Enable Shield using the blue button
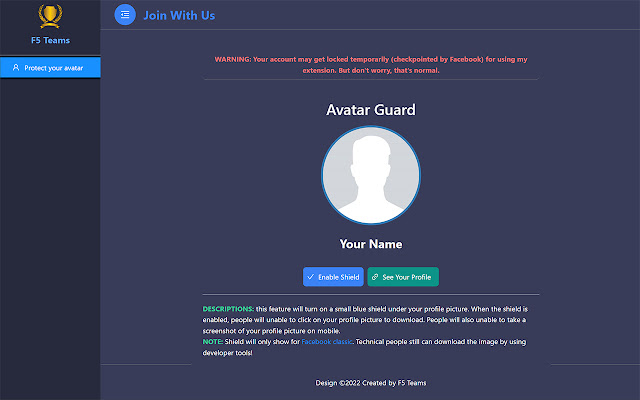Image resolution: width=640 pixels, height=400 pixels. click(x=333, y=276)
